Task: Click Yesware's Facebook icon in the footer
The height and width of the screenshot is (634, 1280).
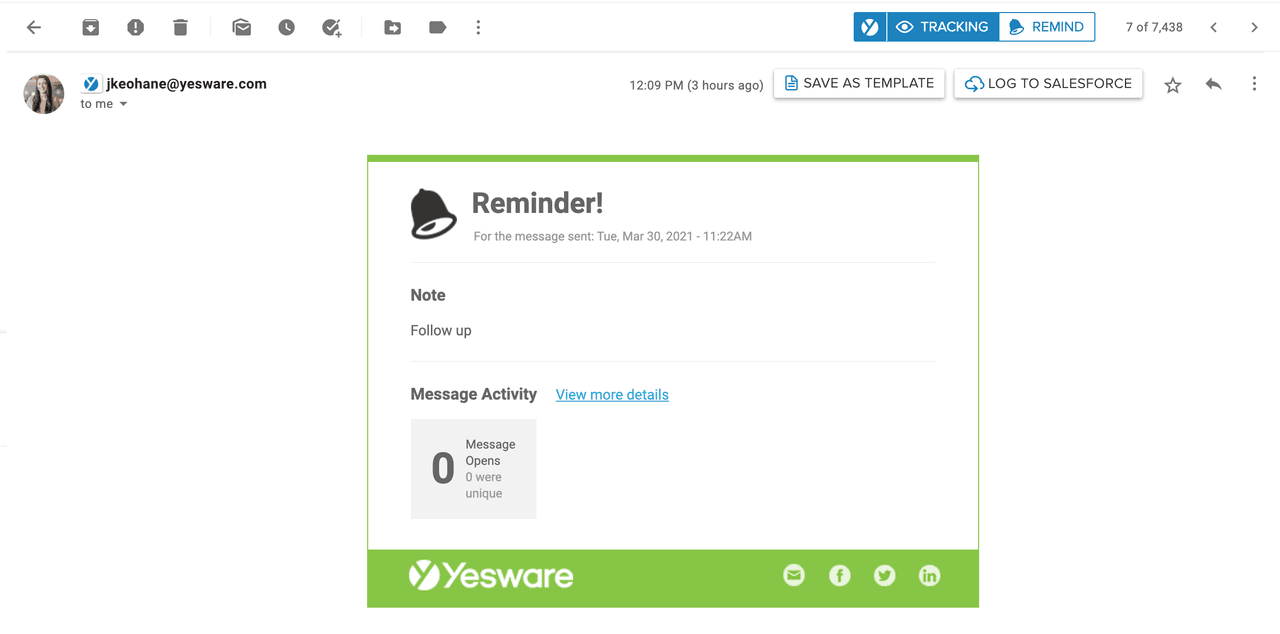Action: coord(839,575)
